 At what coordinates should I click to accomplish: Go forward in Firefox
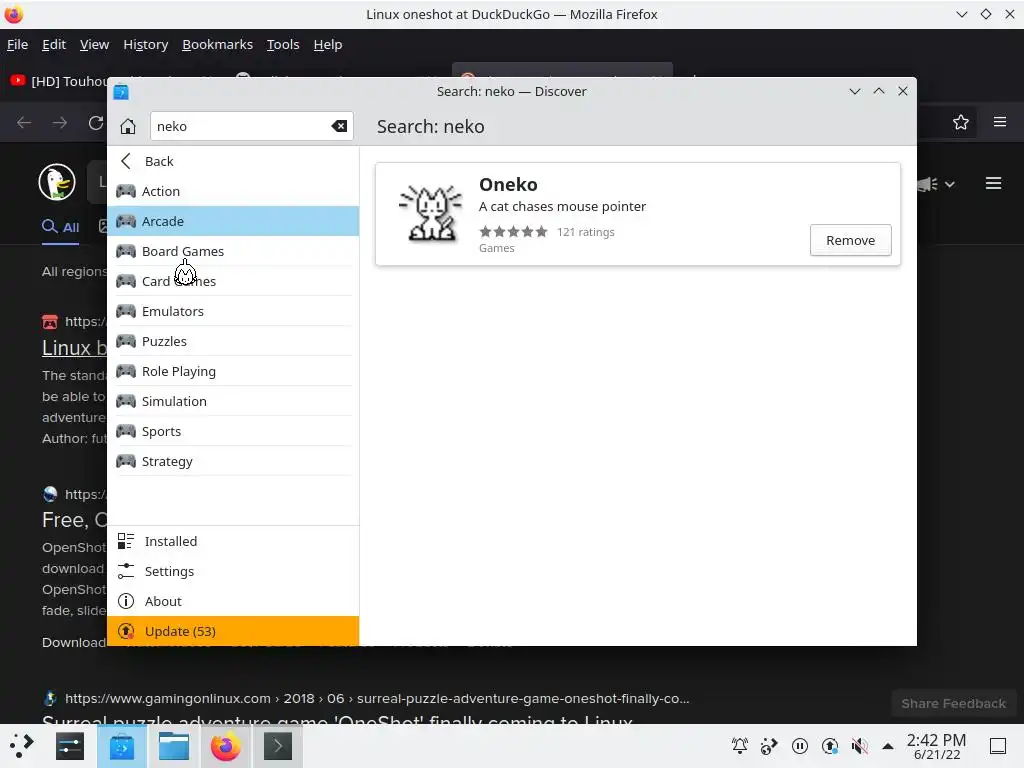click(60, 122)
